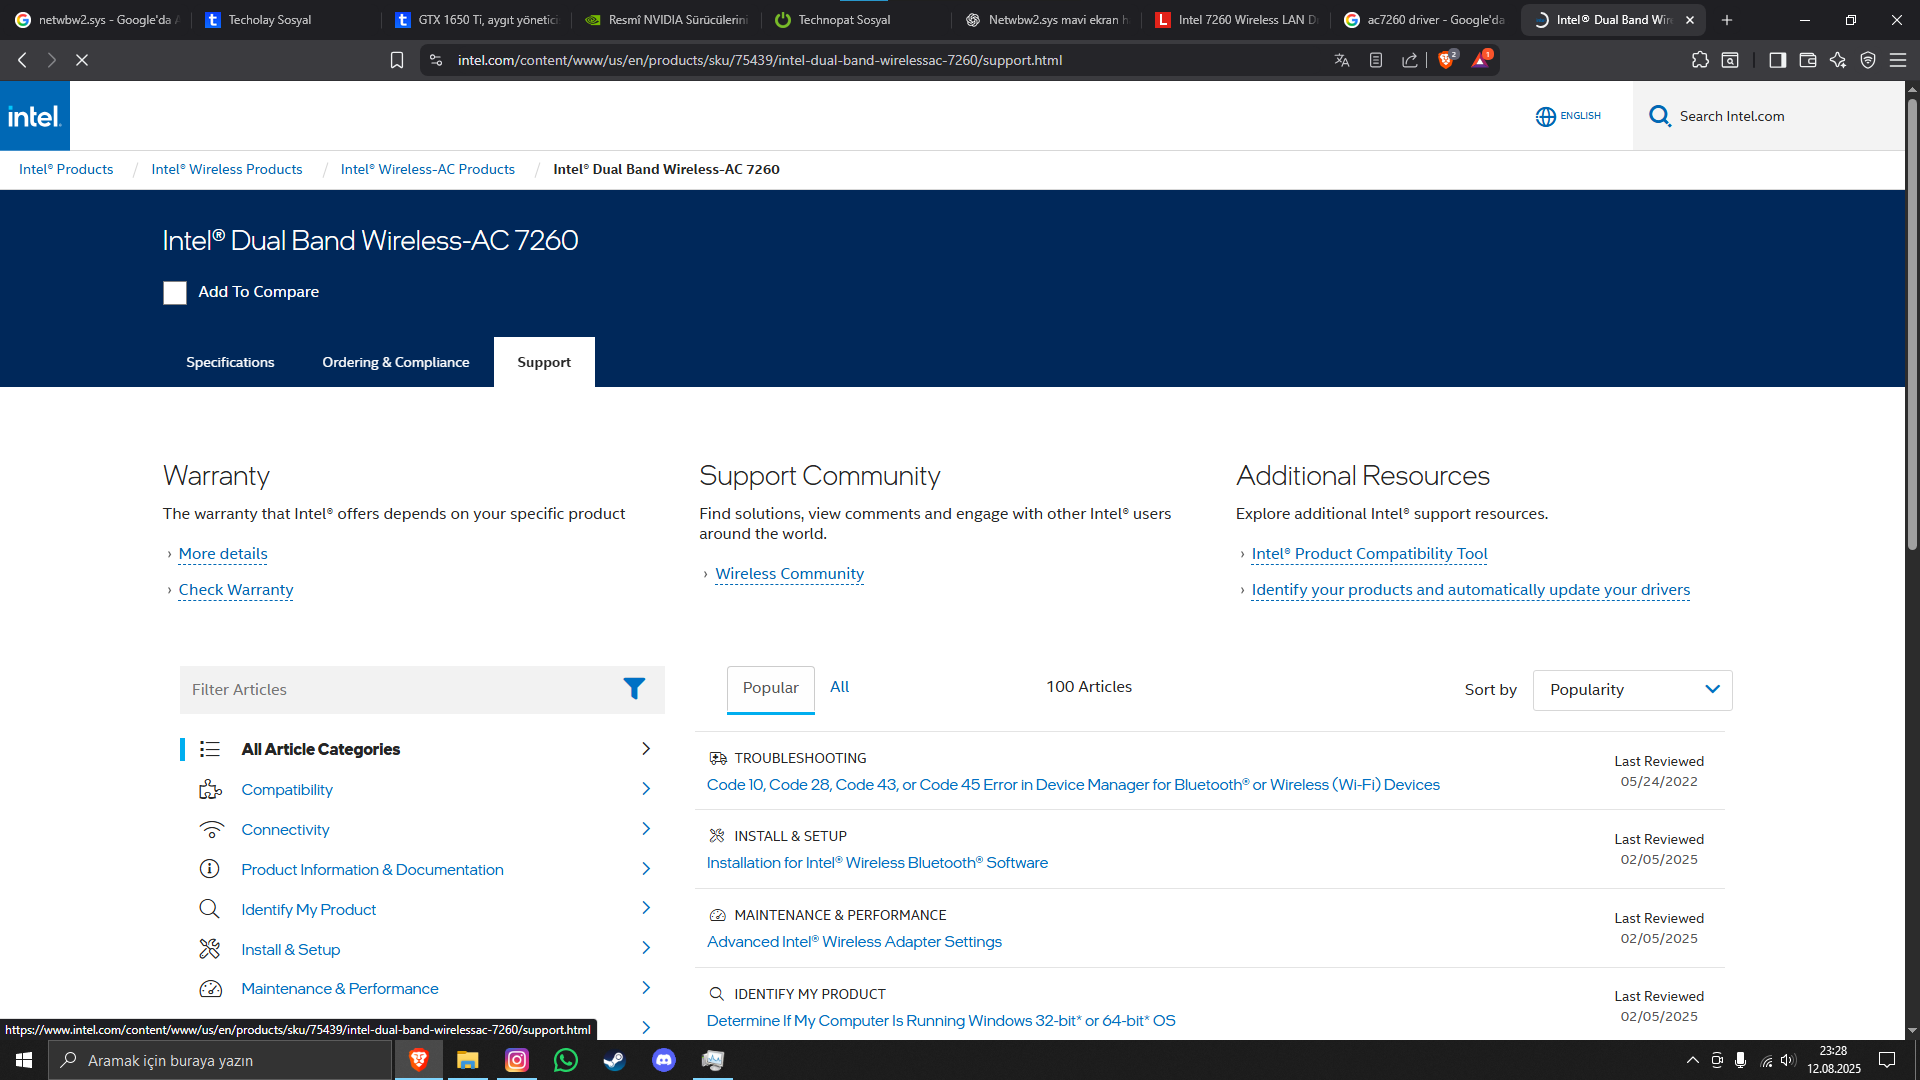Open Steam from the taskbar

pos(615,1060)
